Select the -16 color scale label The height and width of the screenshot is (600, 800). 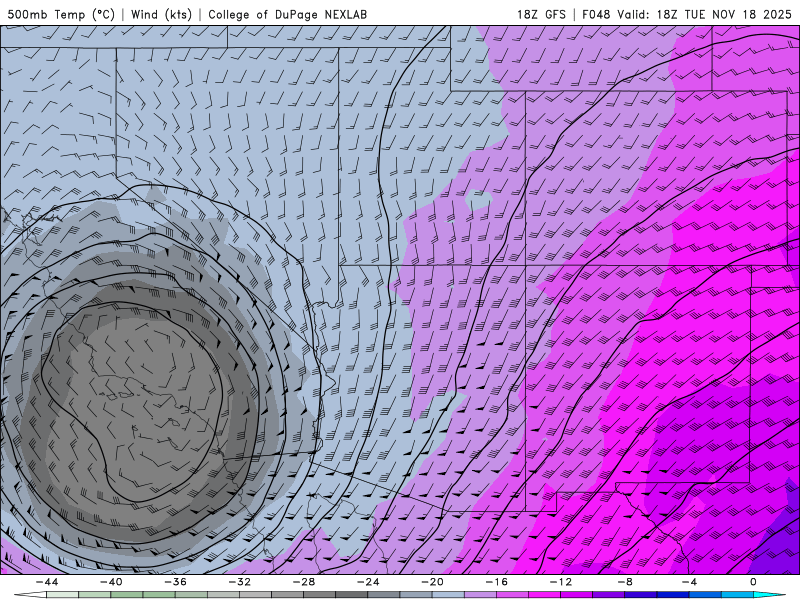(x=497, y=582)
